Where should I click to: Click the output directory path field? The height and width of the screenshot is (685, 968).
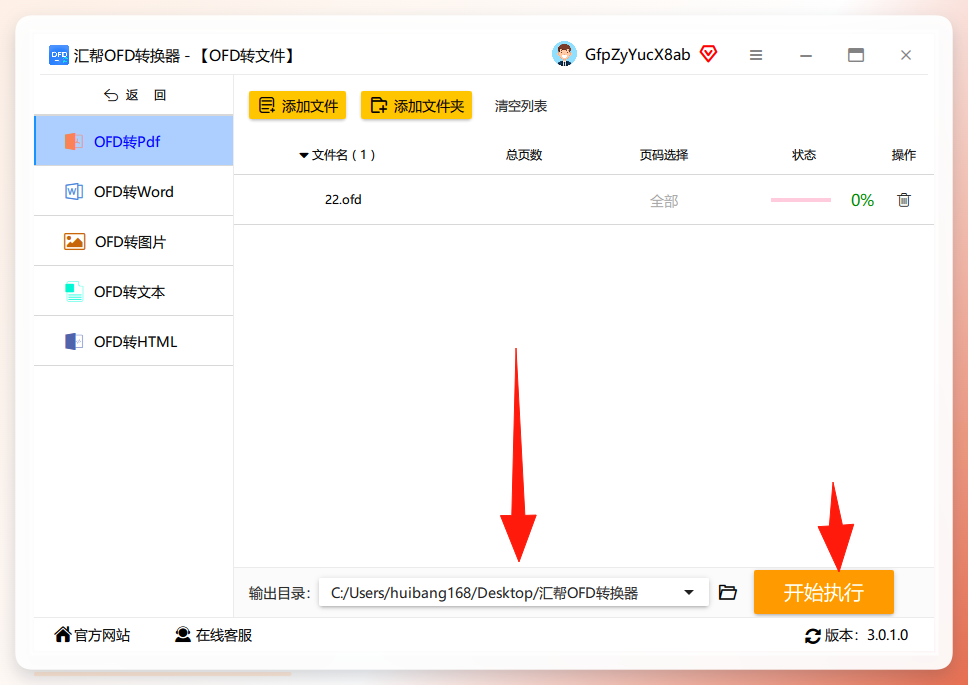pyautogui.click(x=514, y=592)
